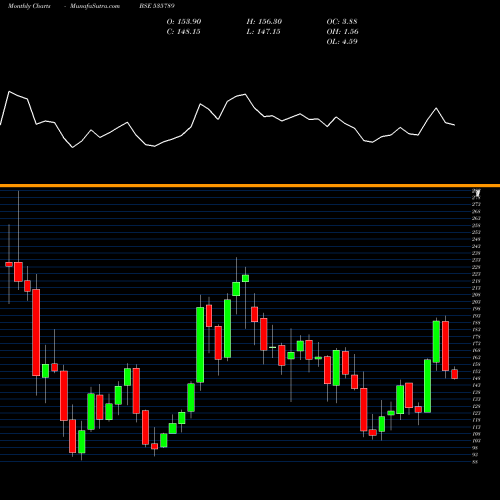This screenshot has width=500, height=500.
Task: Click the "OH: 1.56" value
Action: tap(342, 32)
